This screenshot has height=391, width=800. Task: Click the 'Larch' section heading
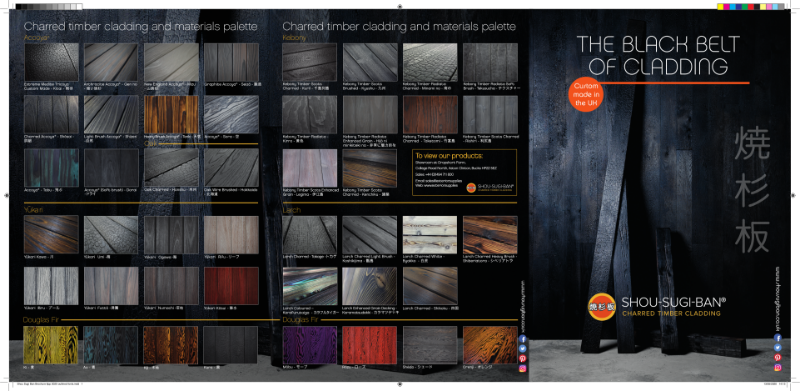click(291, 210)
